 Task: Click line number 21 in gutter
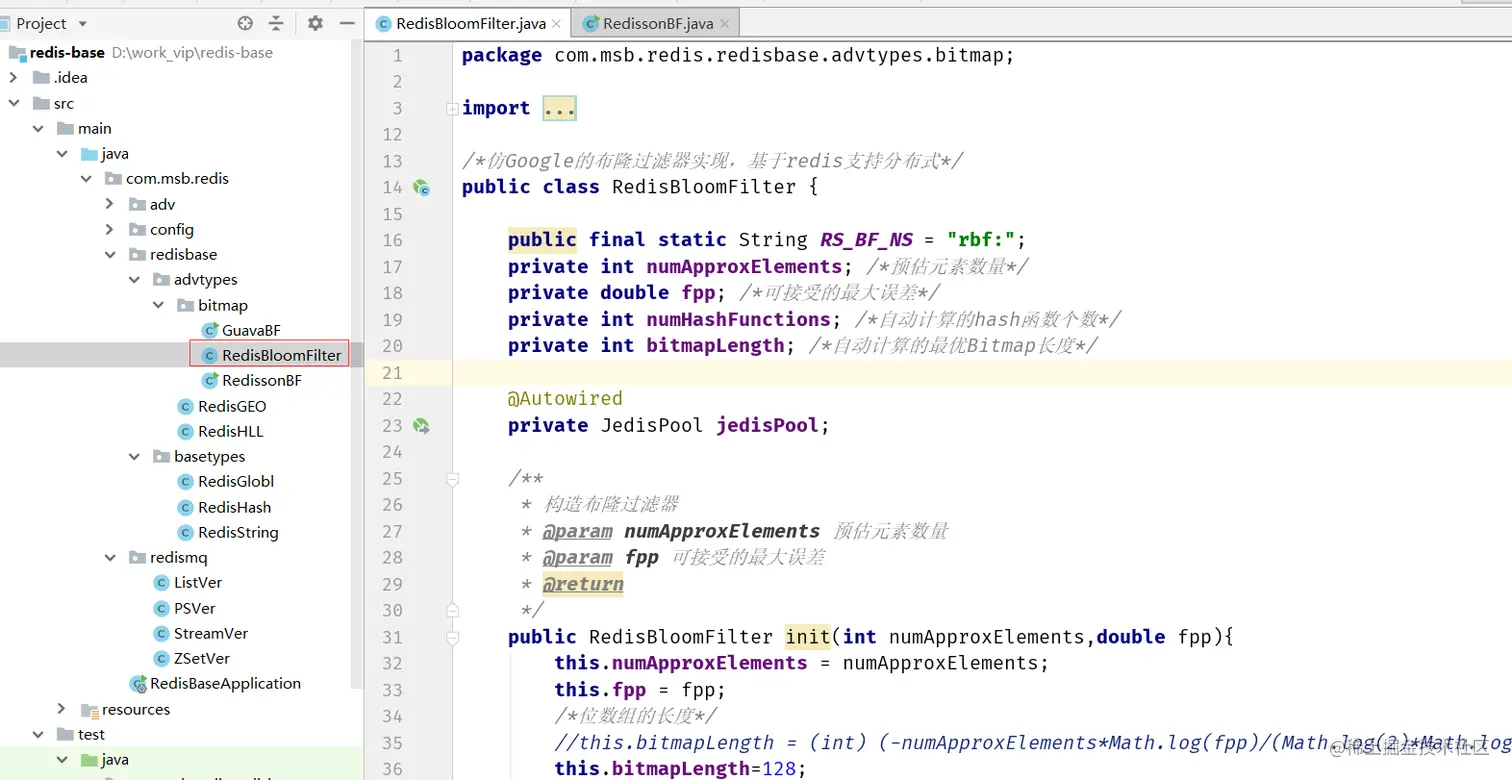392,372
